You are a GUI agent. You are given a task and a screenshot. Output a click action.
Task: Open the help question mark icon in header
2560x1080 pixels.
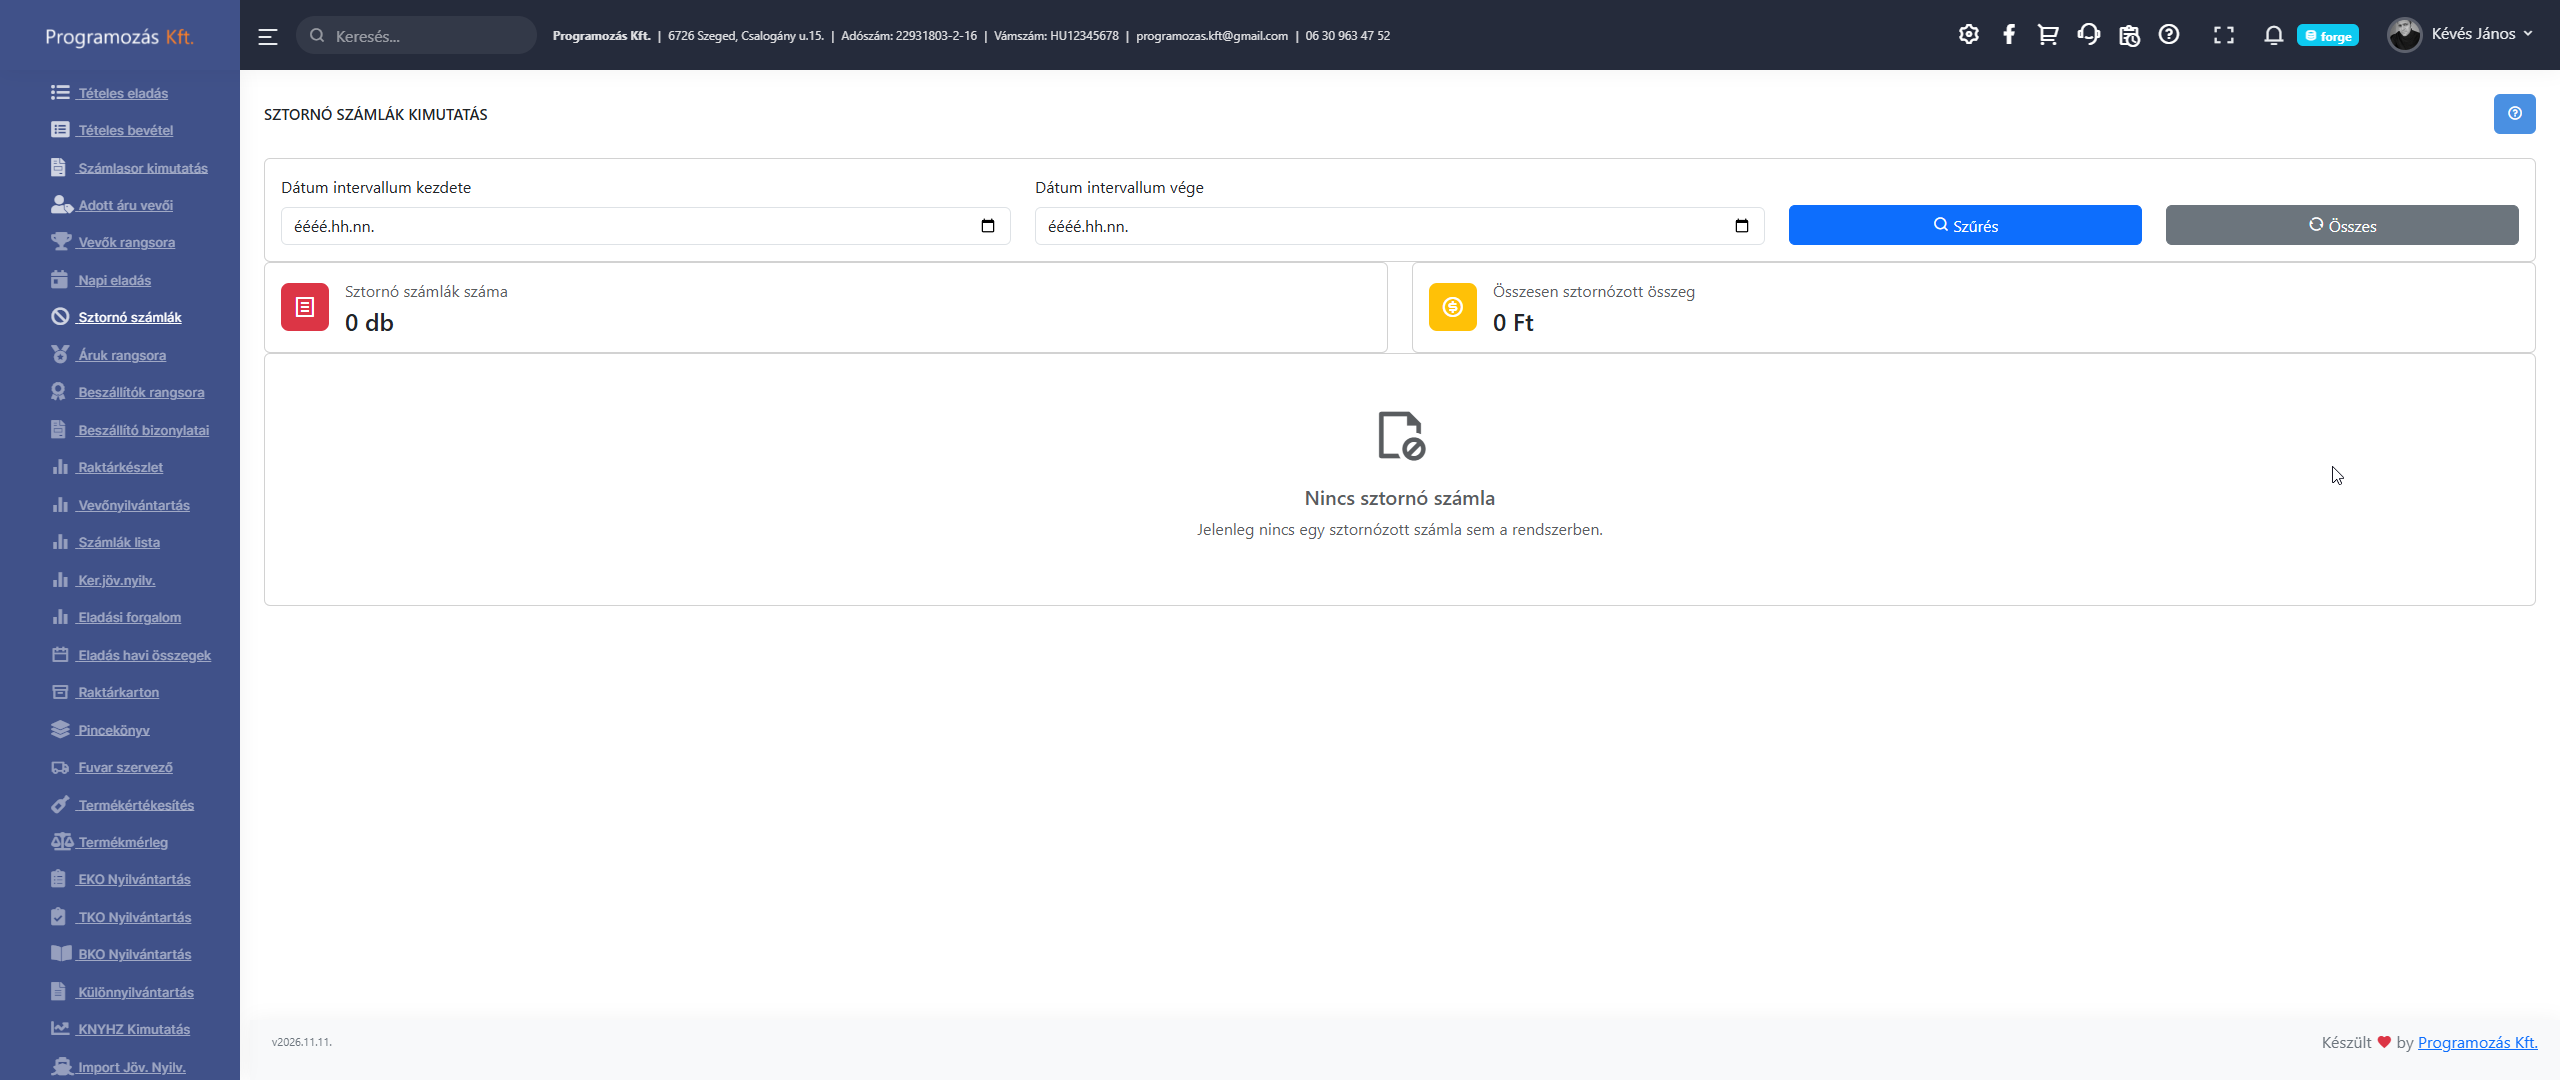[2168, 35]
